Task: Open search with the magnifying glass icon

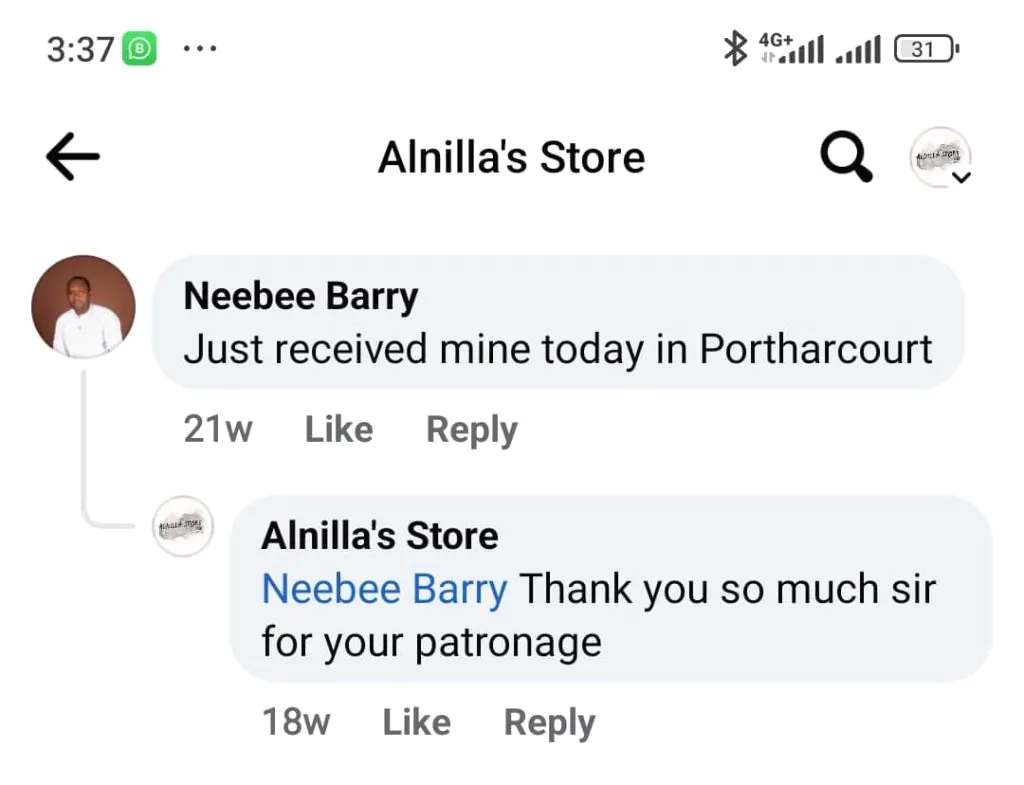Action: pyautogui.click(x=846, y=157)
